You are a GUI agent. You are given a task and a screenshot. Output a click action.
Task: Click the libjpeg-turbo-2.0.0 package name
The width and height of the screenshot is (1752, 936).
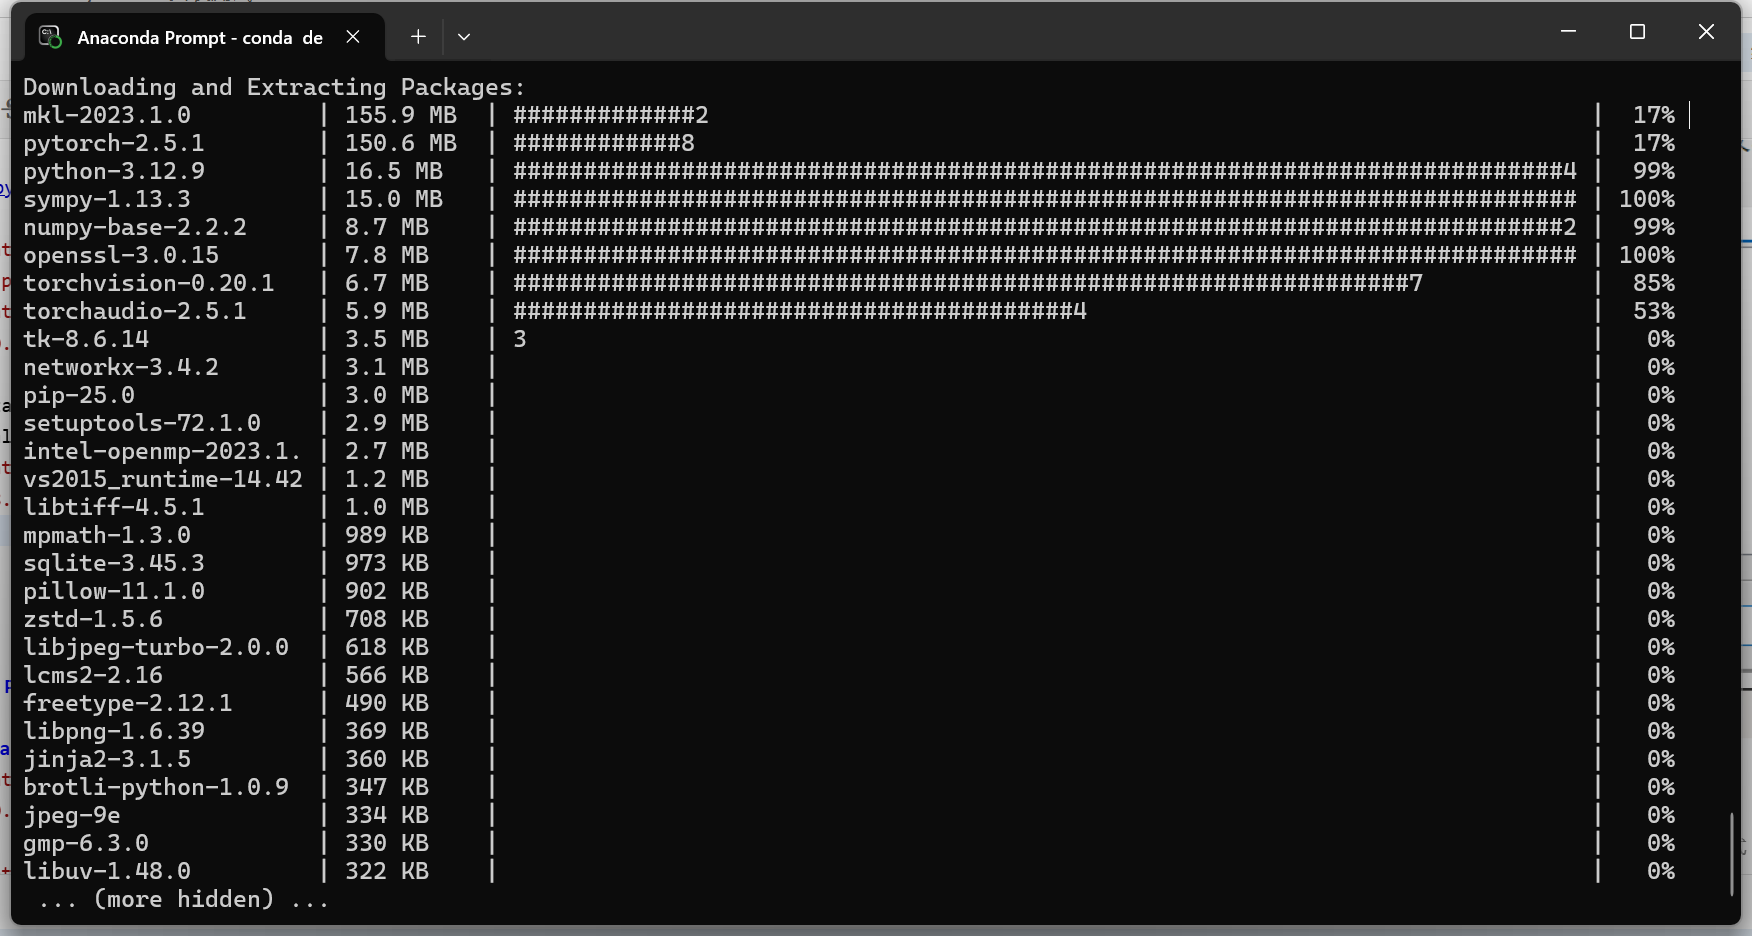click(156, 647)
